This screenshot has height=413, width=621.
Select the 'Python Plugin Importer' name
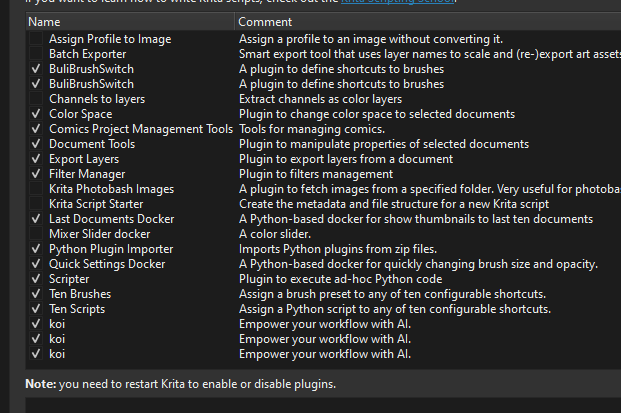(x=111, y=249)
